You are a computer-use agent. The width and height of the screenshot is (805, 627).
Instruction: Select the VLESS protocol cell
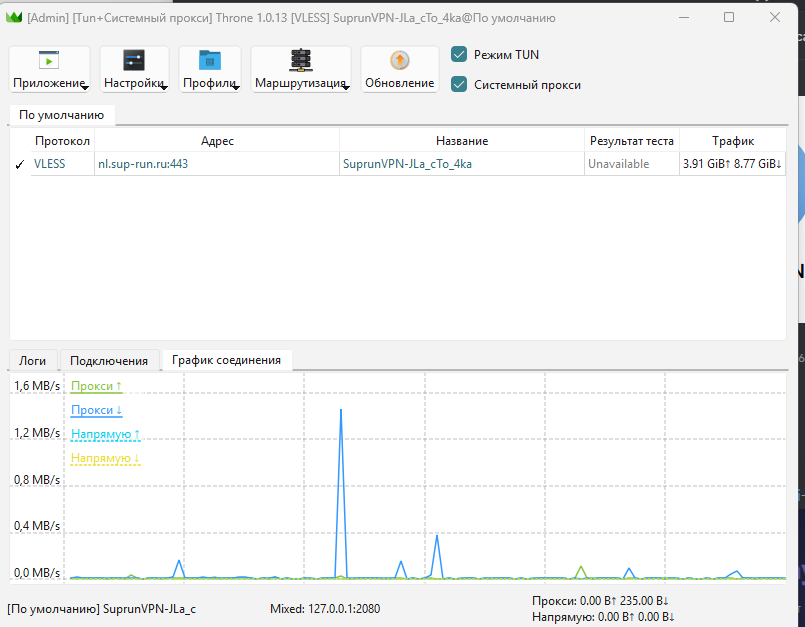click(63, 164)
